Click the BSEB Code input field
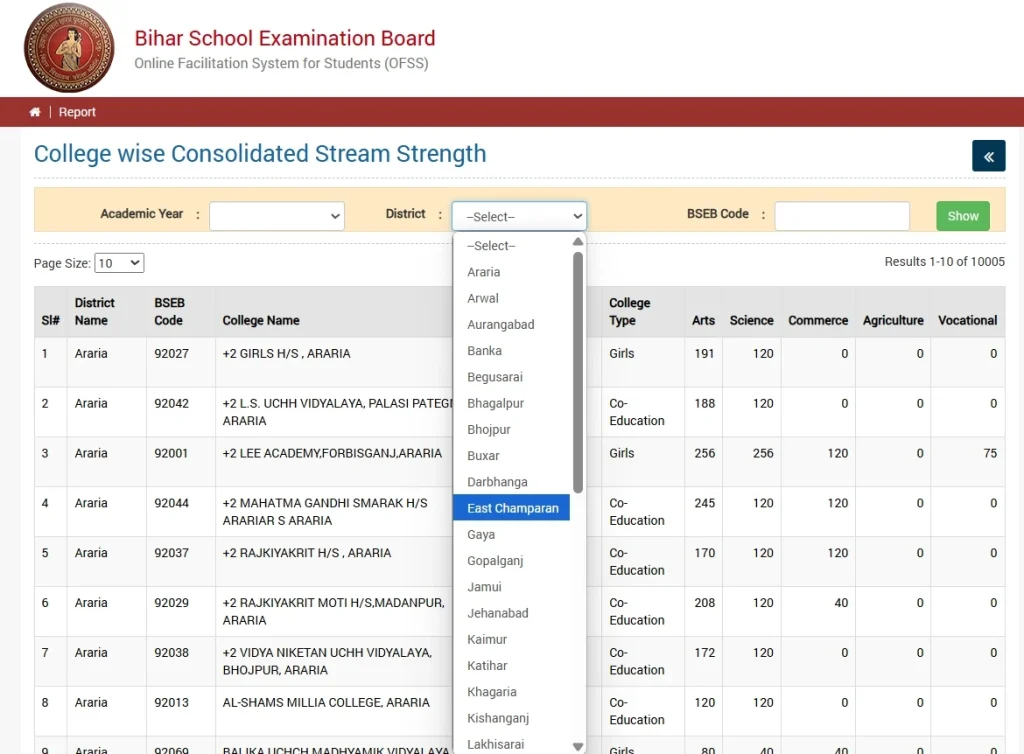The width and height of the screenshot is (1024, 754). tap(842, 215)
